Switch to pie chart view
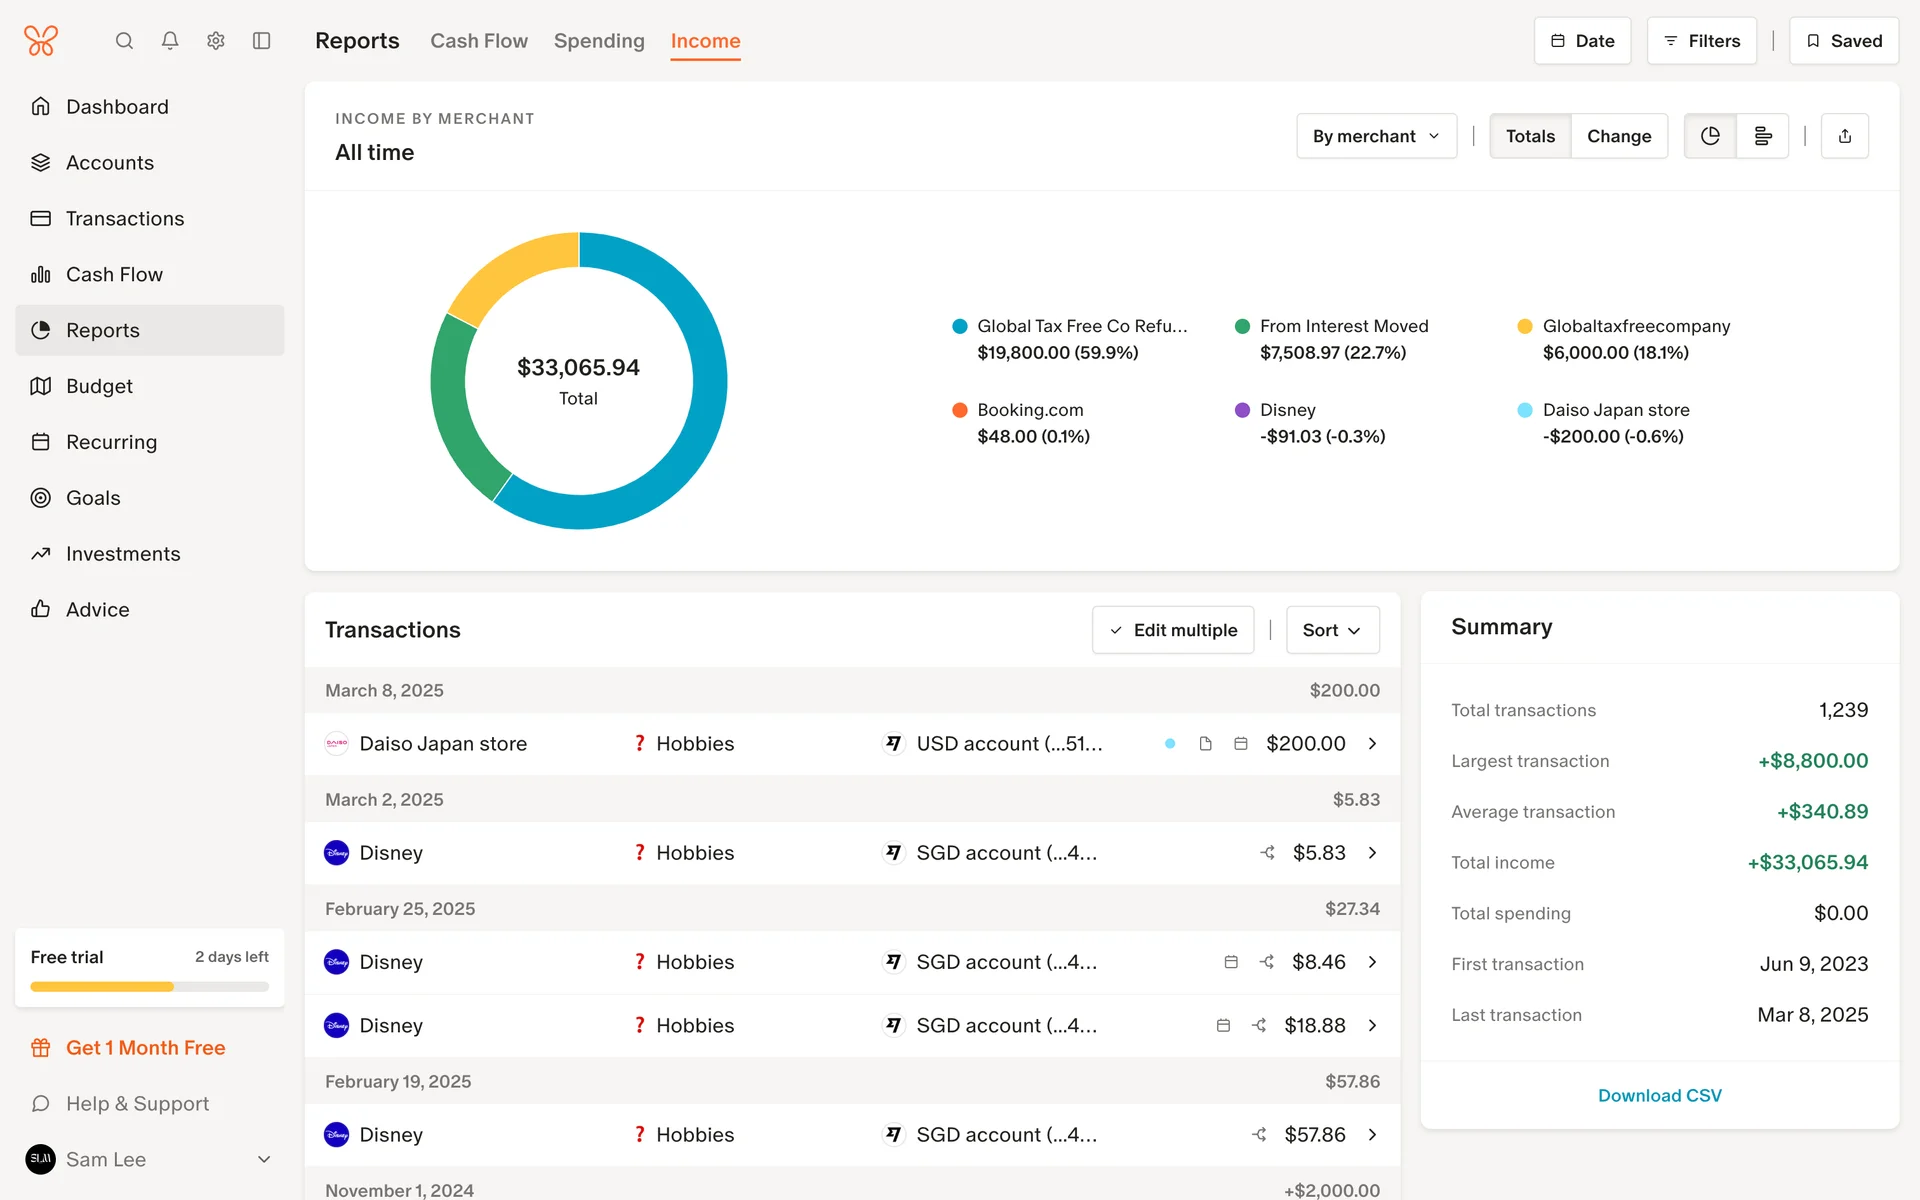This screenshot has width=1920, height=1200. pos(1710,136)
